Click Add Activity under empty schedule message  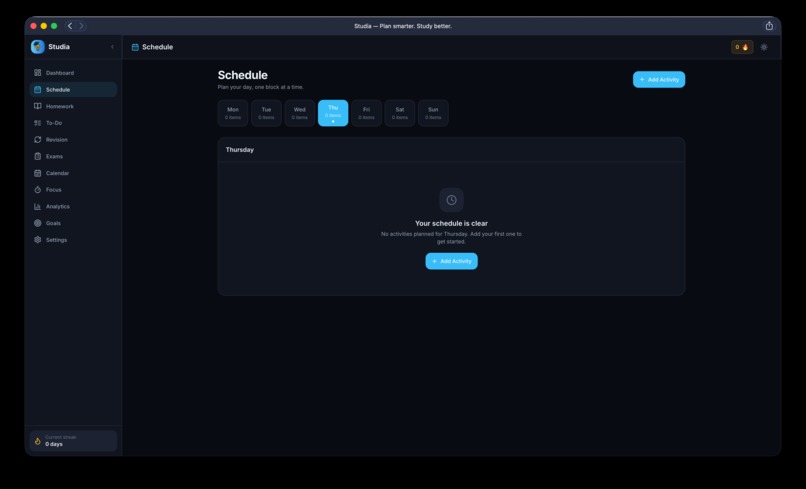point(451,261)
